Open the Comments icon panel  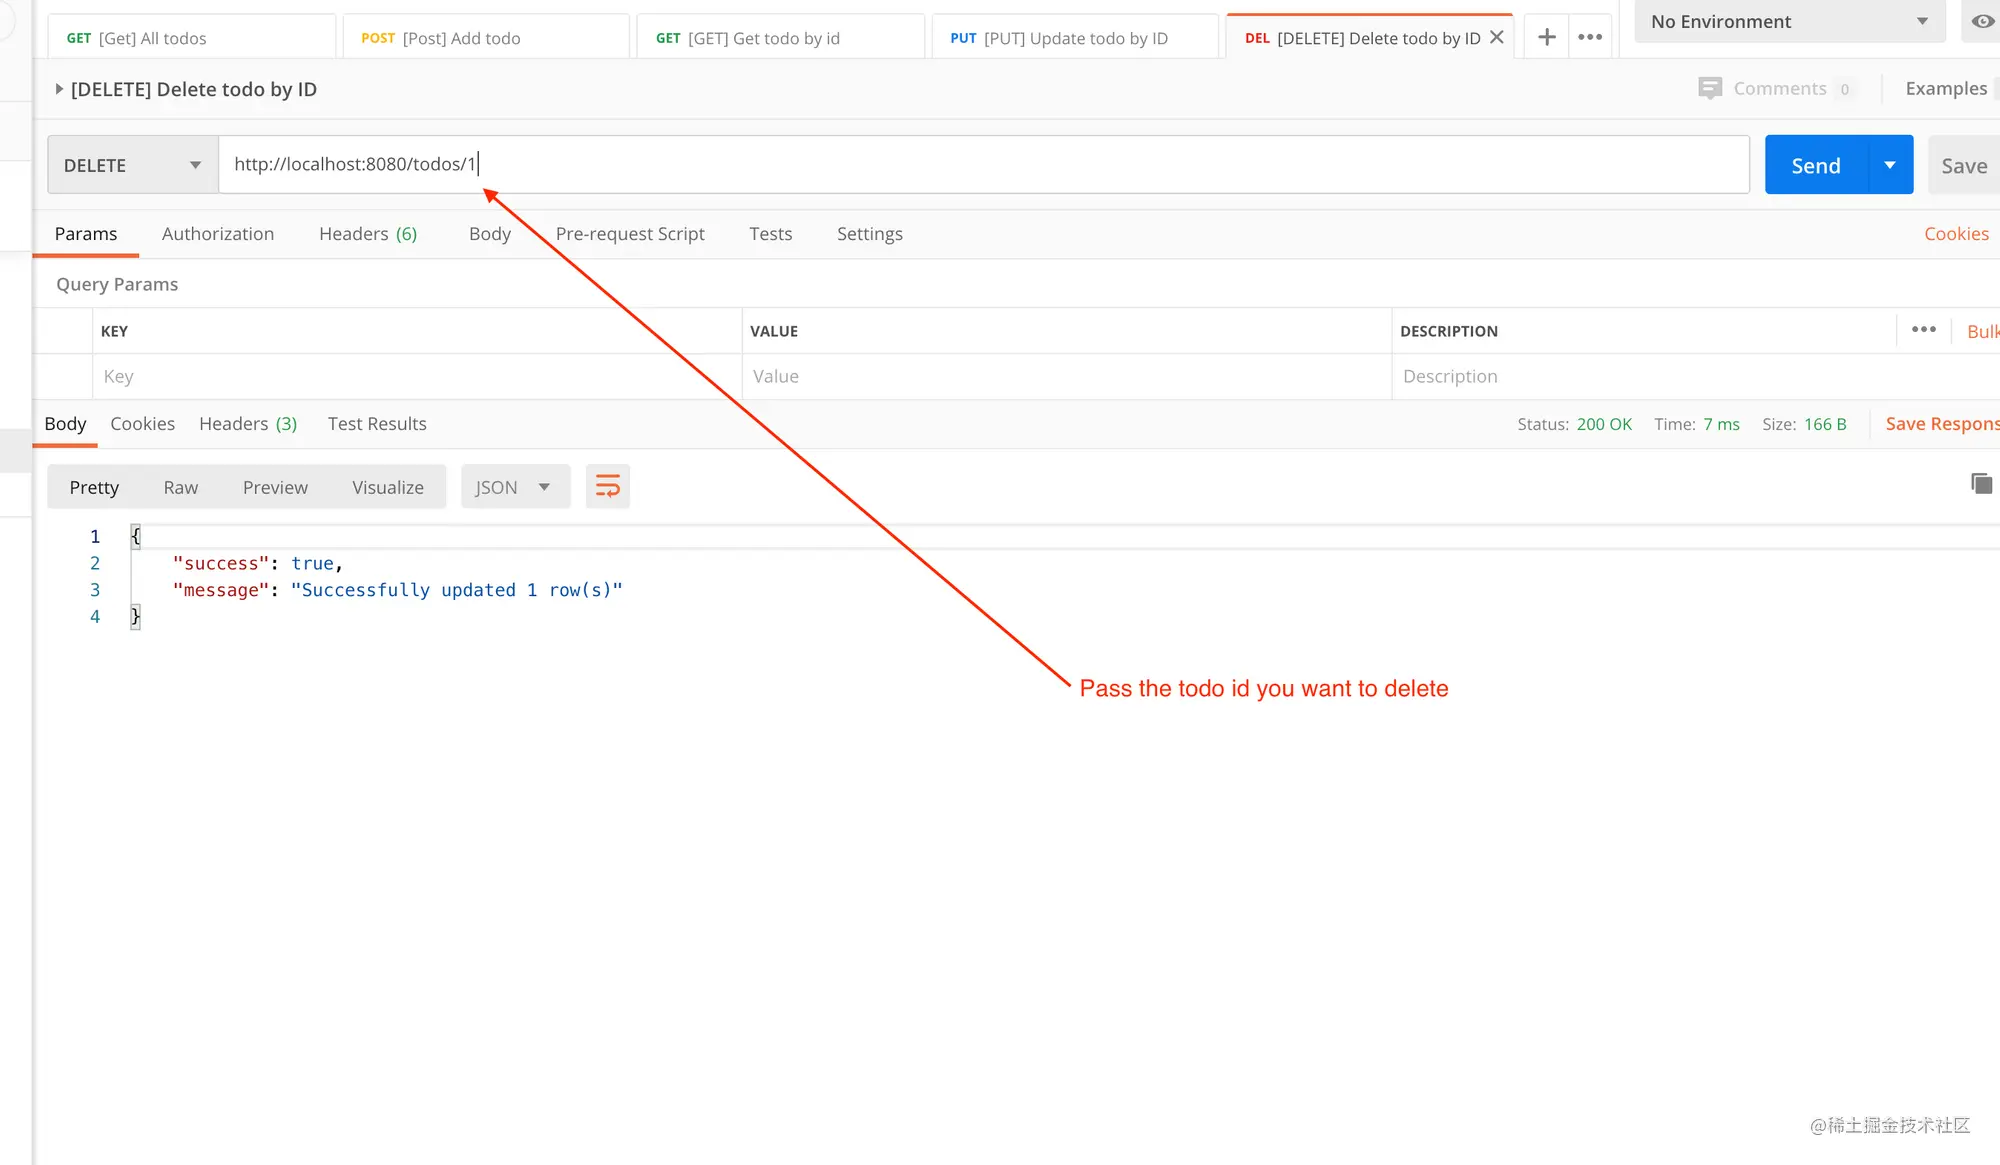click(1710, 88)
